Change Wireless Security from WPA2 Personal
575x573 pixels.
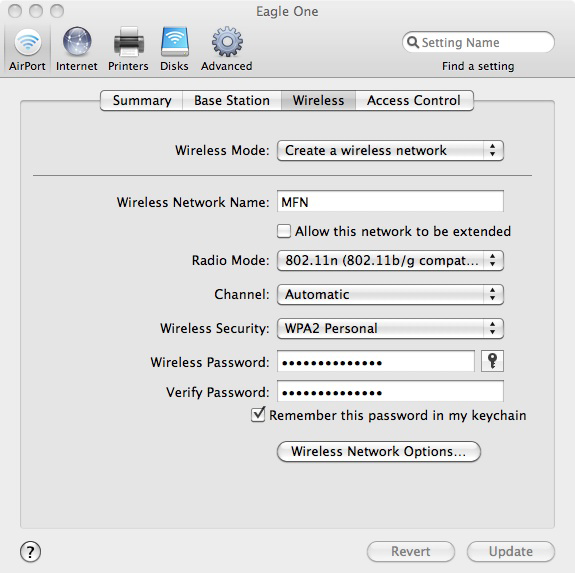[x=390, y=328]
